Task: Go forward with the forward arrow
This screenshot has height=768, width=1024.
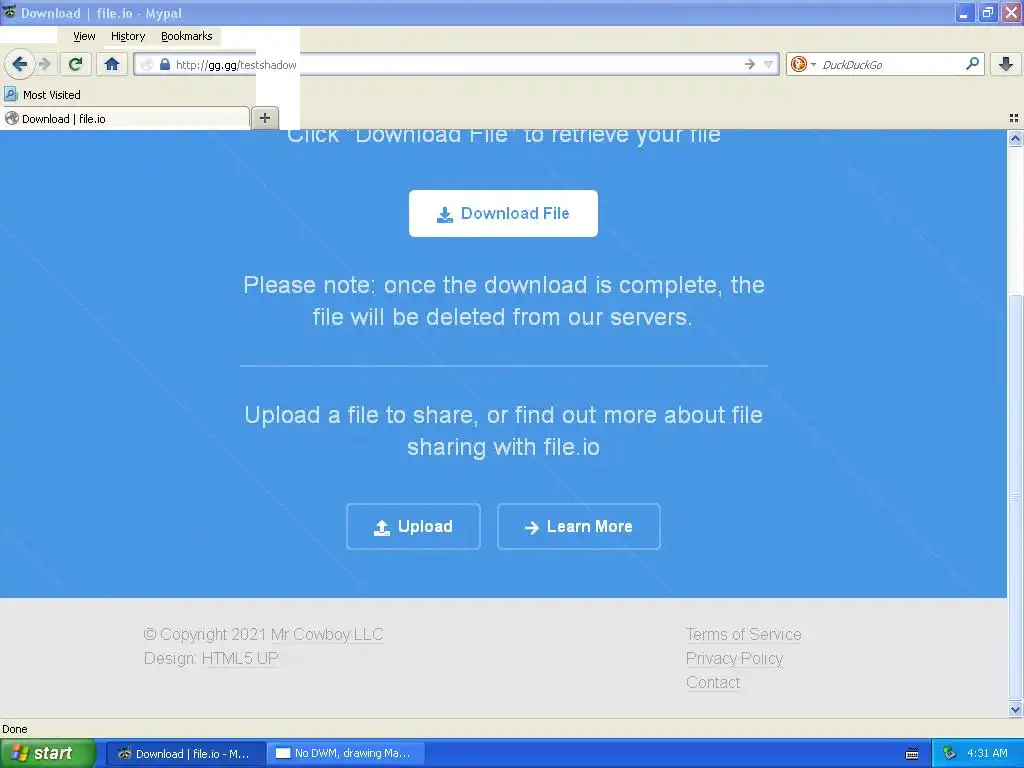Action: point(45,64)
